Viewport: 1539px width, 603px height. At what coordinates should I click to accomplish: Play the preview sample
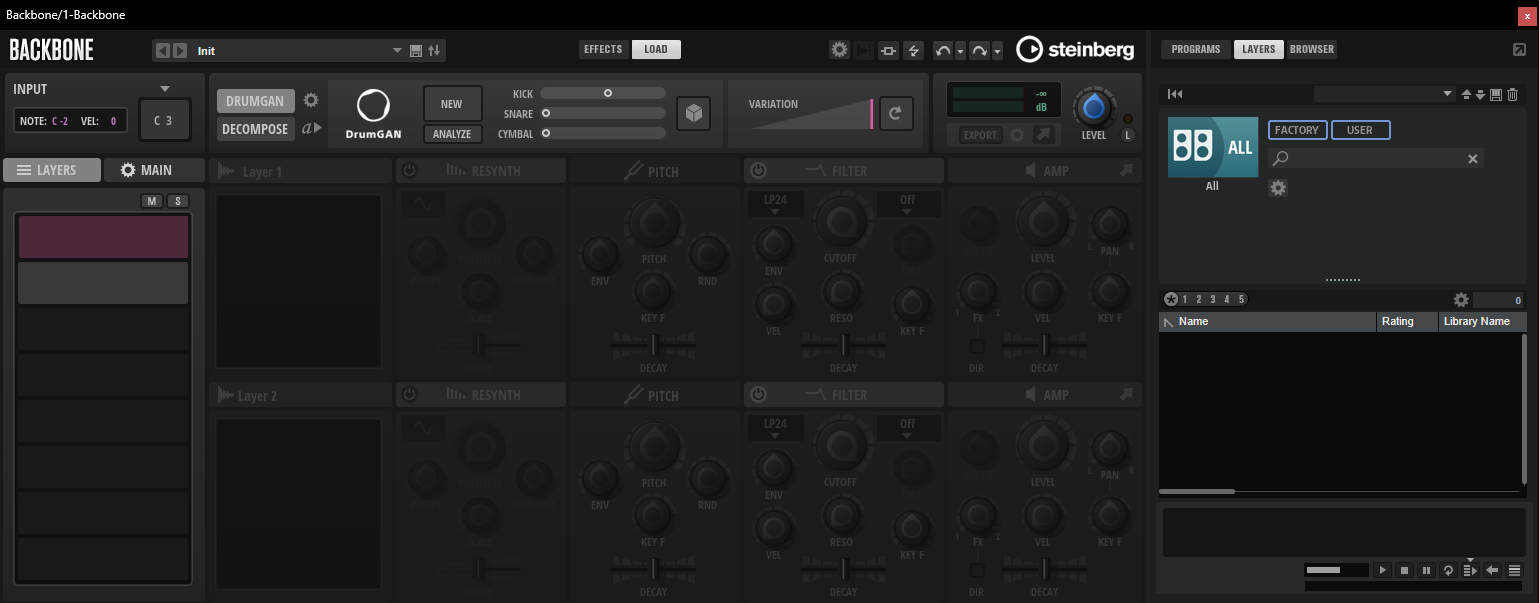coord(1382,570)
